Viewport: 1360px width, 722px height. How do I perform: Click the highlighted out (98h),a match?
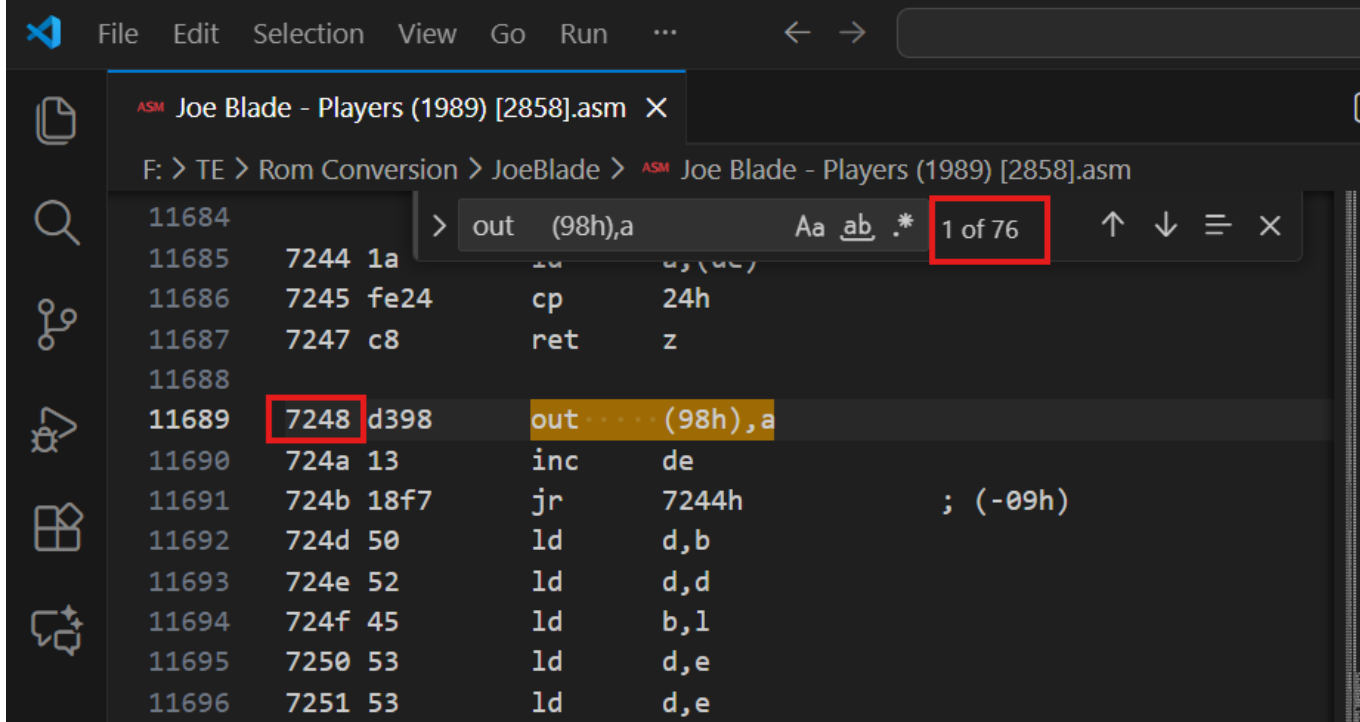652,419
